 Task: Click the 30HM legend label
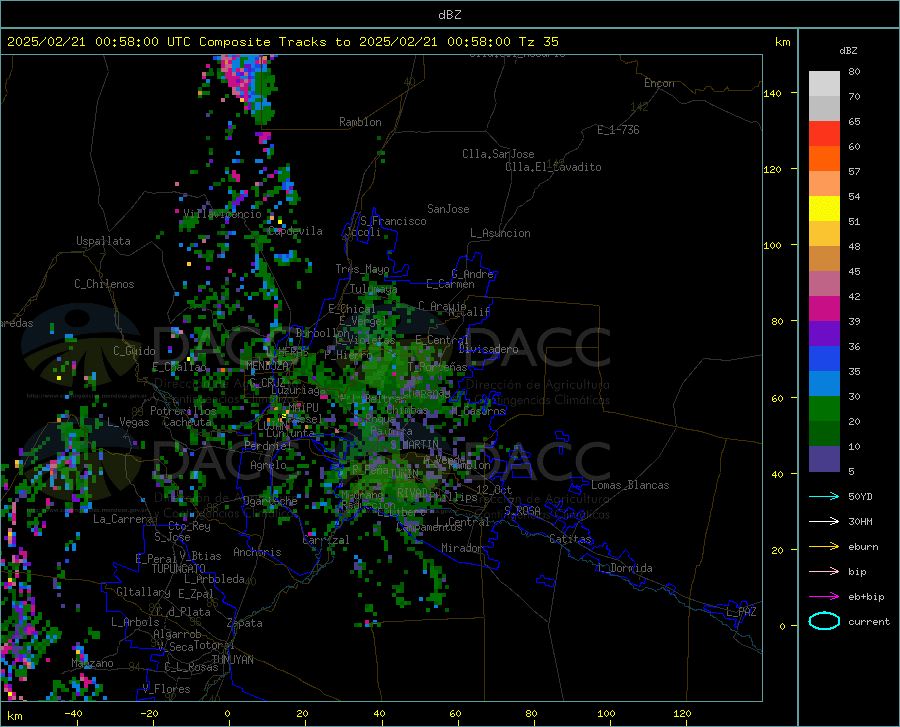point(860,522)
